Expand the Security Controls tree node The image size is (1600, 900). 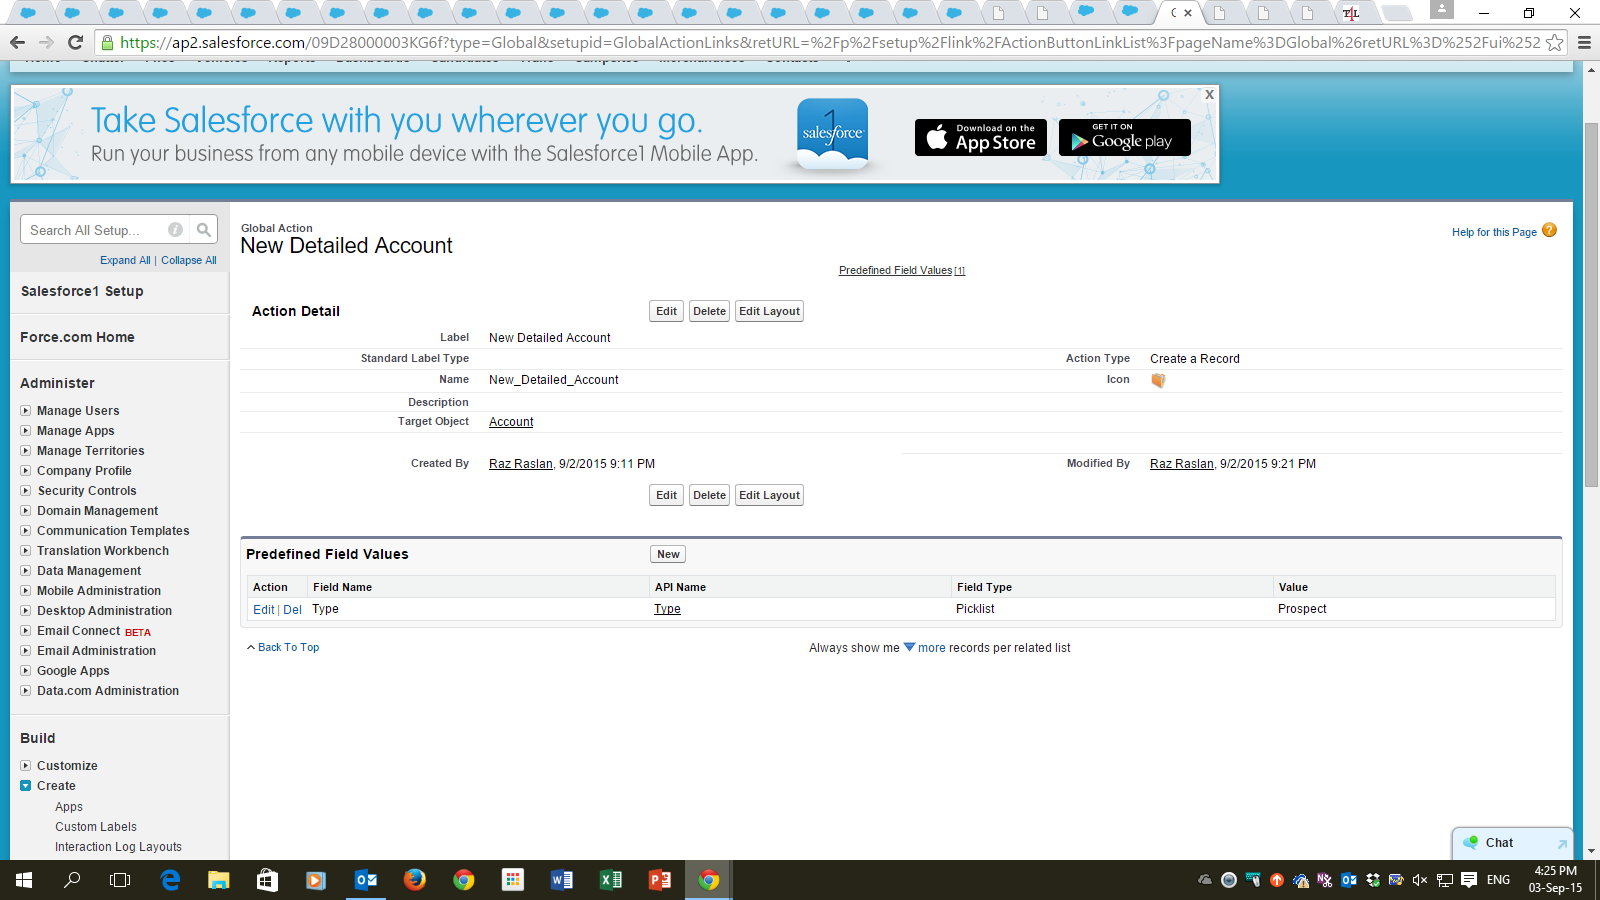[x=26, y=491]
